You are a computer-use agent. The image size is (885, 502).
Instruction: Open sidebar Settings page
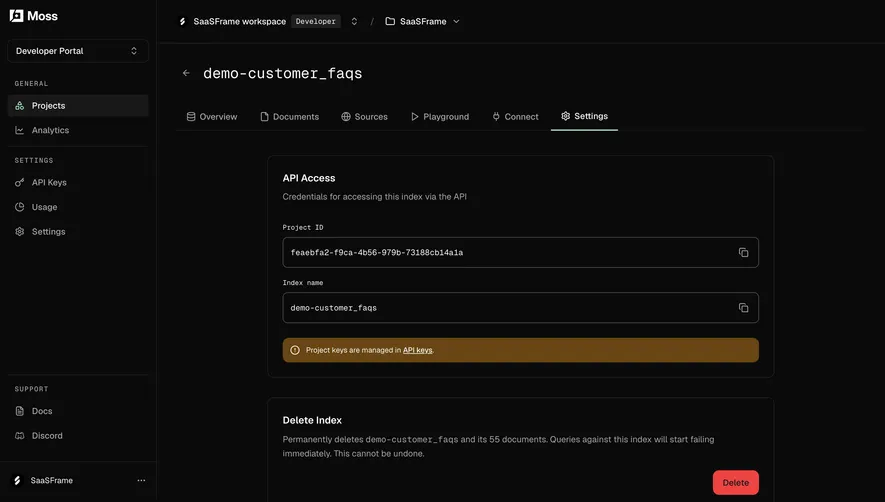click(78, 232)
